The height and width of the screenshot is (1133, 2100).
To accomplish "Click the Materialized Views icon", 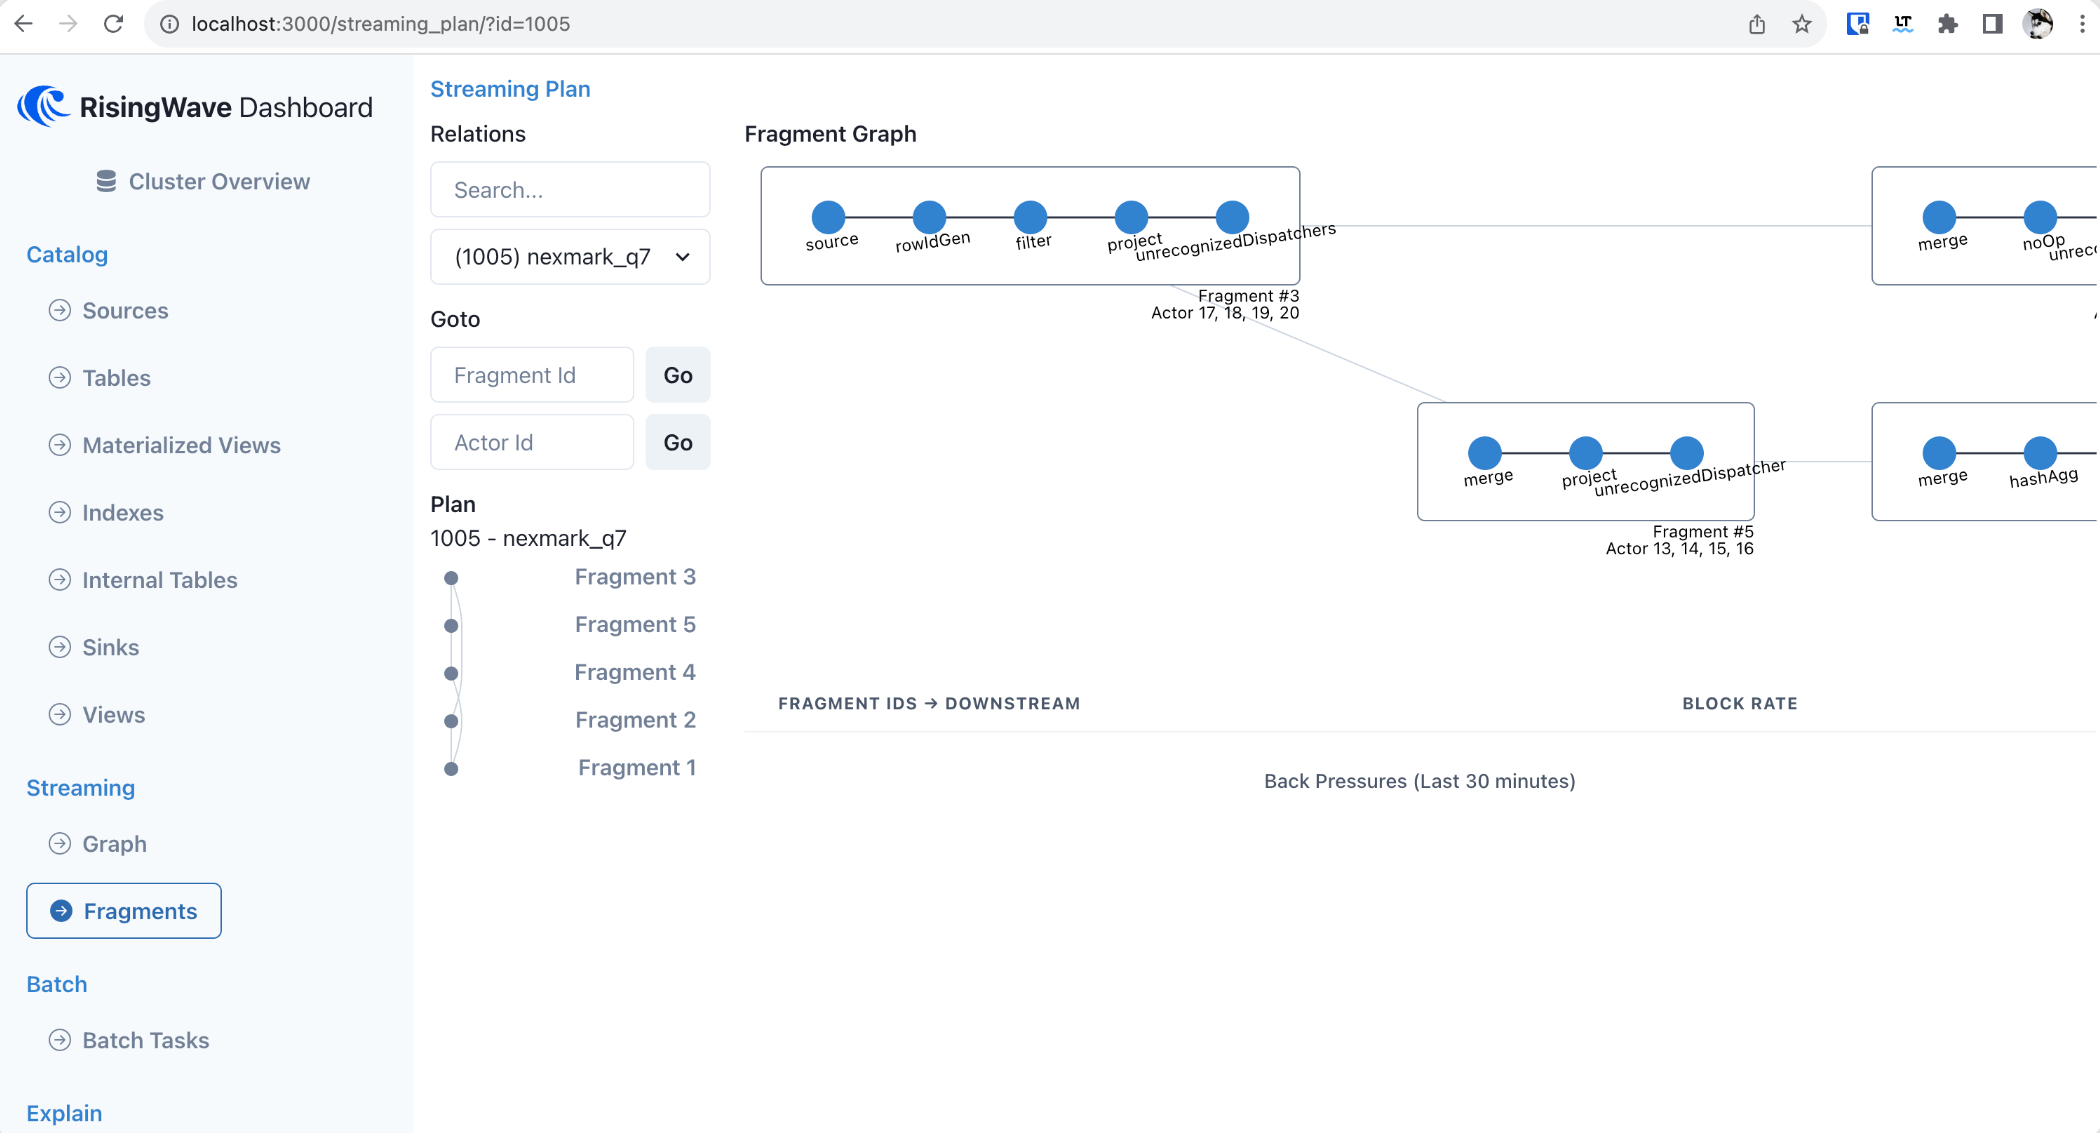I will [x=57, y=444].
